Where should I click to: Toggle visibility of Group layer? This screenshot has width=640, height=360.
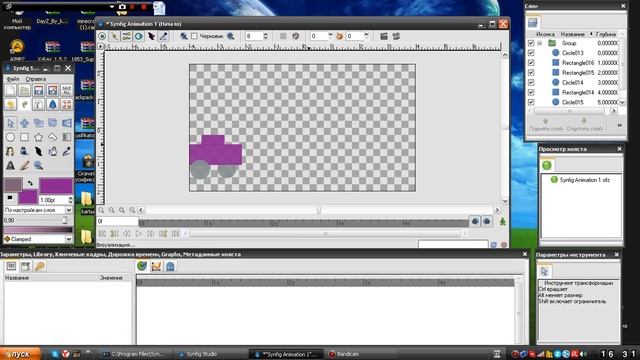tap(531, 43)
